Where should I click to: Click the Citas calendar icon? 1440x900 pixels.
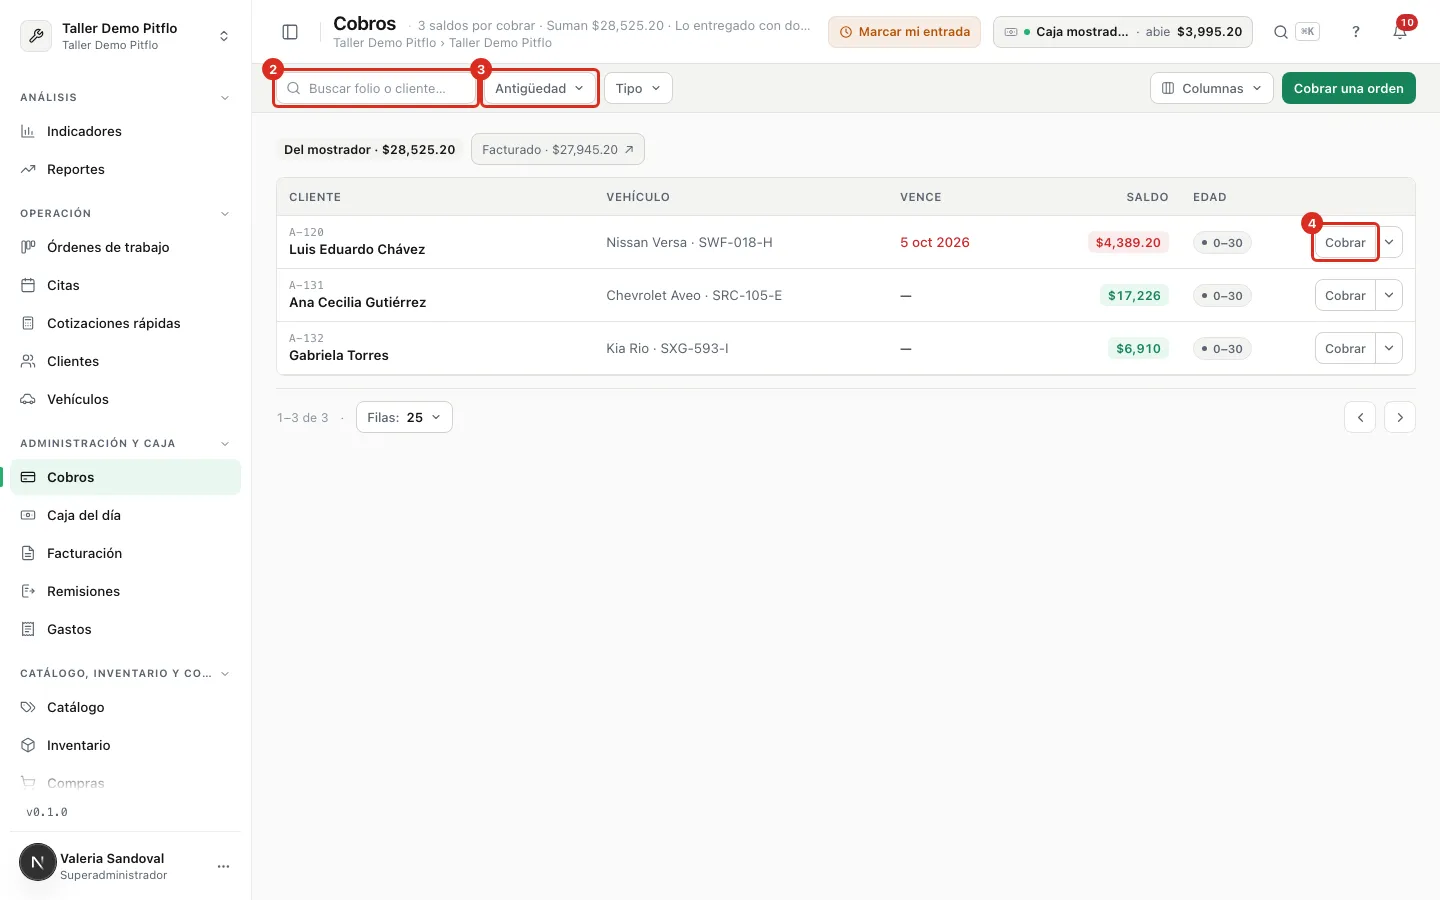tap(28, 285)
